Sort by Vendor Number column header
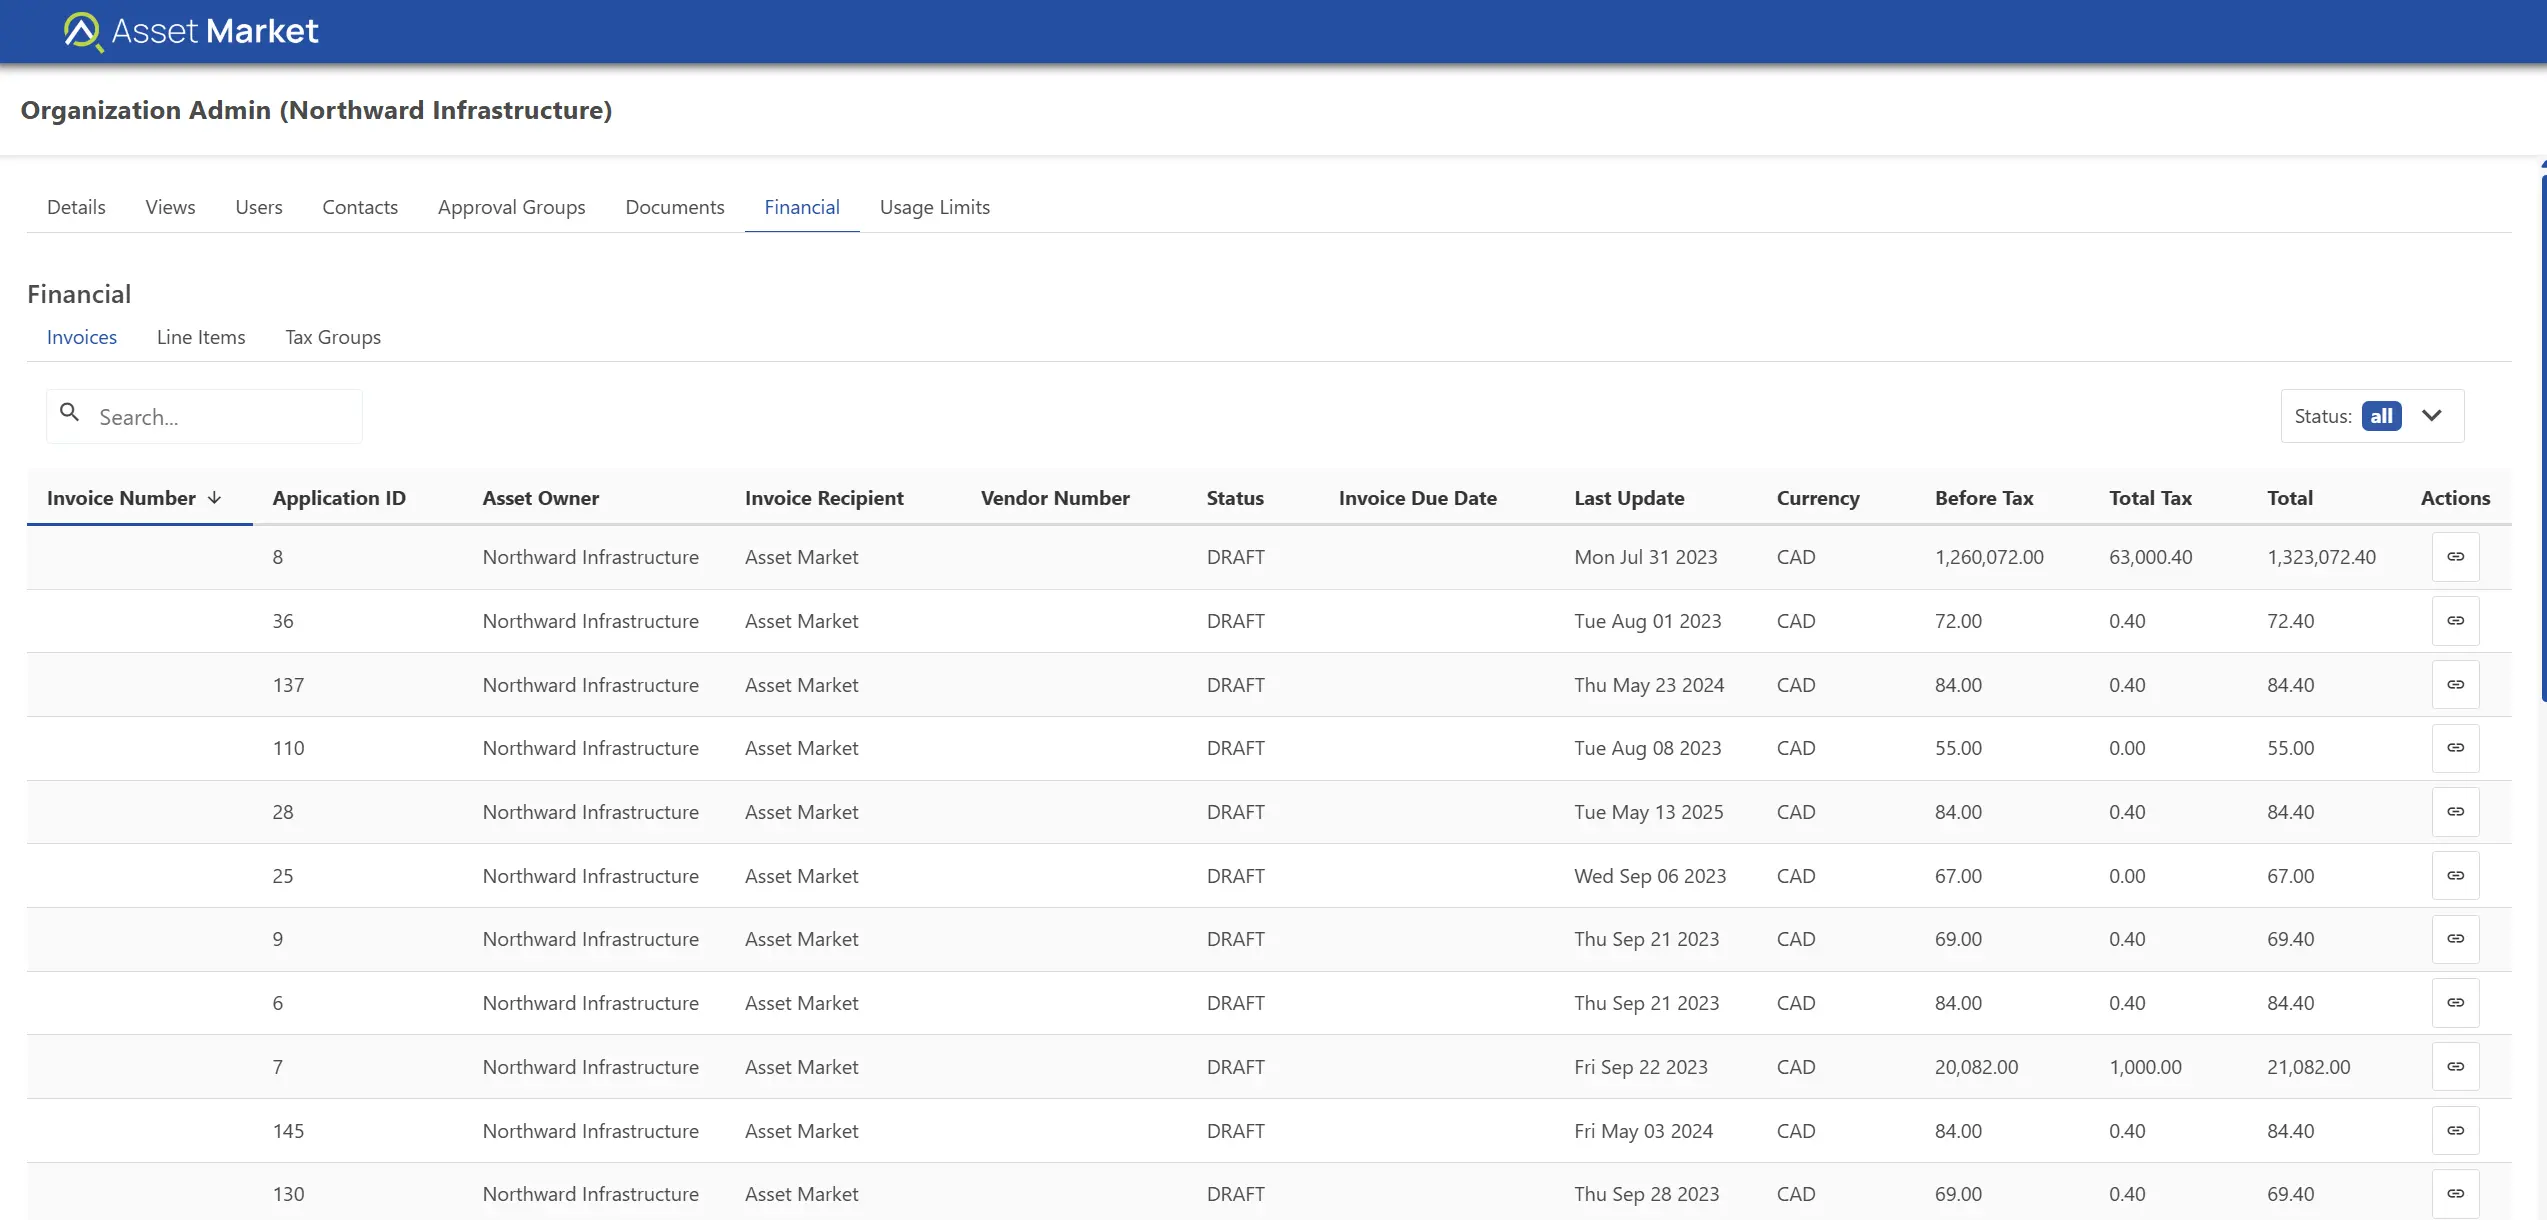 point(1055,498)
